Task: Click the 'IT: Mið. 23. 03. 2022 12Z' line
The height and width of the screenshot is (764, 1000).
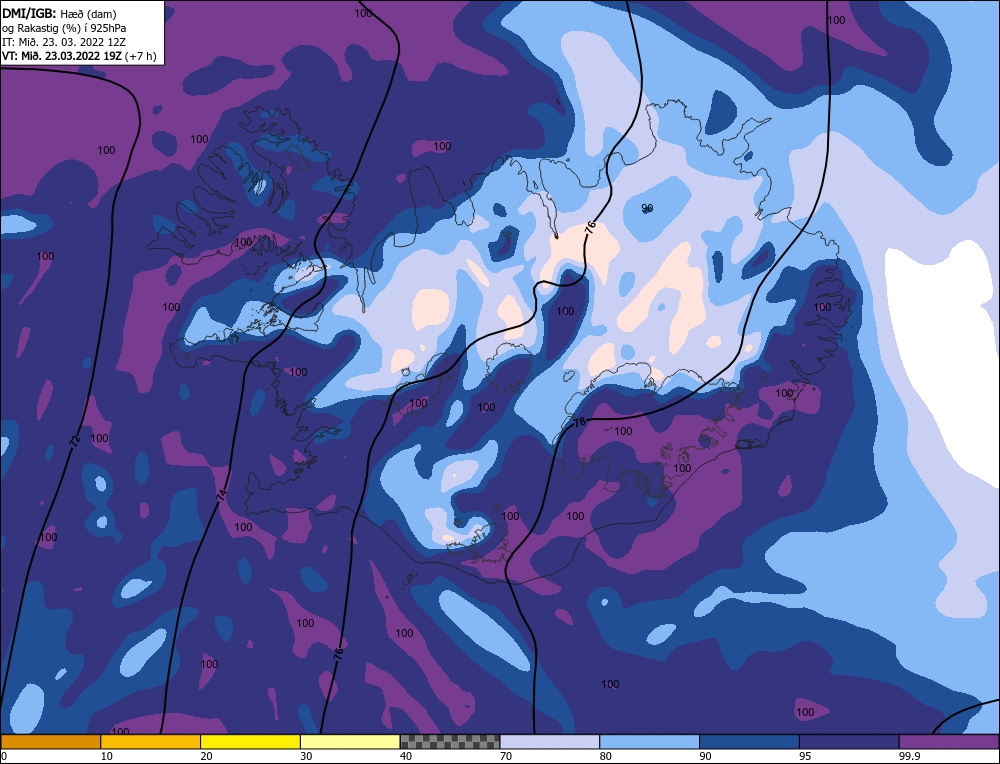Action: tap(64, 42)
